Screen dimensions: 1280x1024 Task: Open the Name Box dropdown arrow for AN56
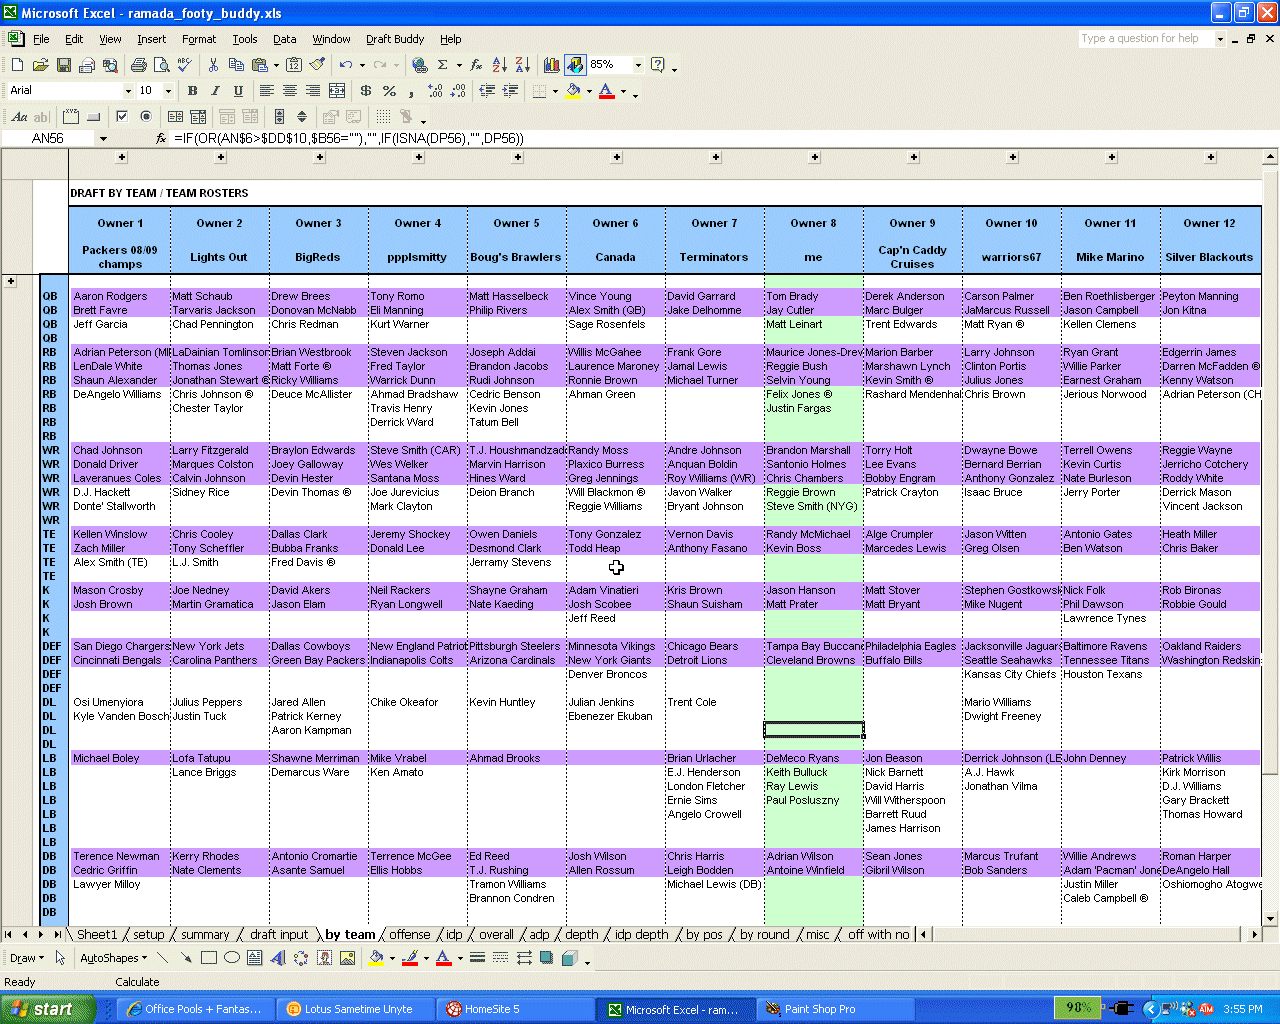coord(103,139)
